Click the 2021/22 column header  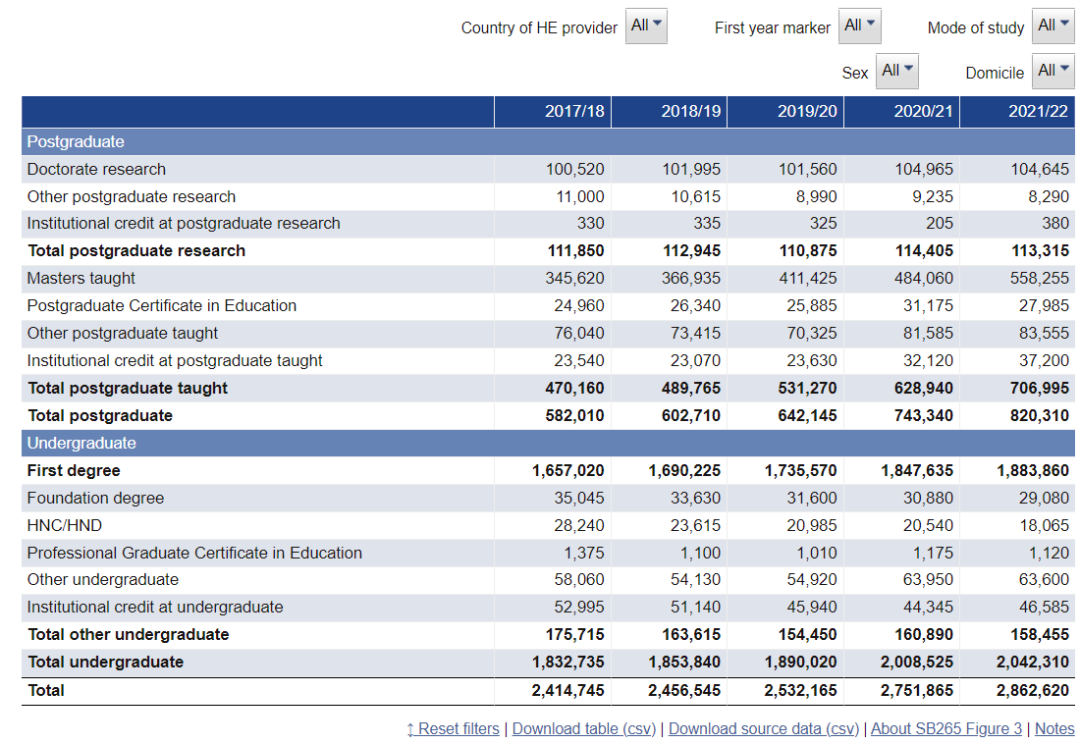point(1017,112)
